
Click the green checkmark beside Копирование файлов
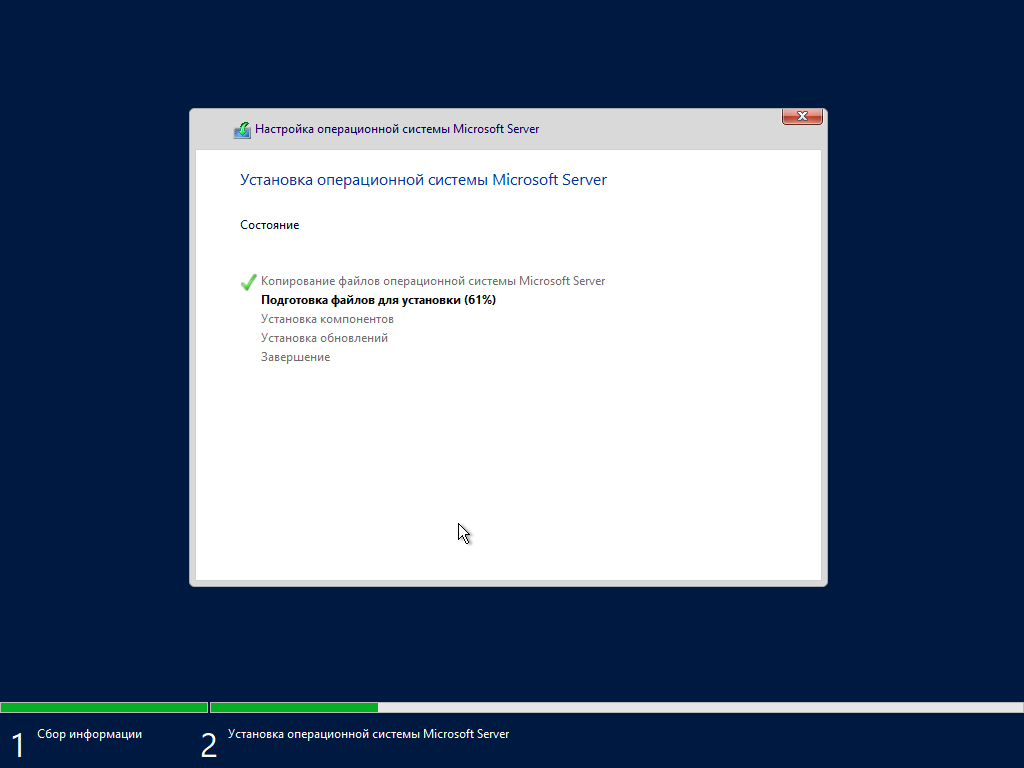coord(248,282)
